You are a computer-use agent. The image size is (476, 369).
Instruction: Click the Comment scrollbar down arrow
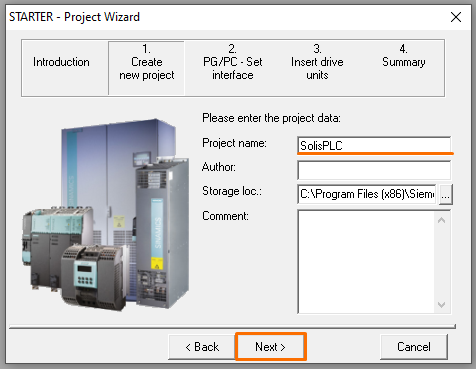click(442, 304)
